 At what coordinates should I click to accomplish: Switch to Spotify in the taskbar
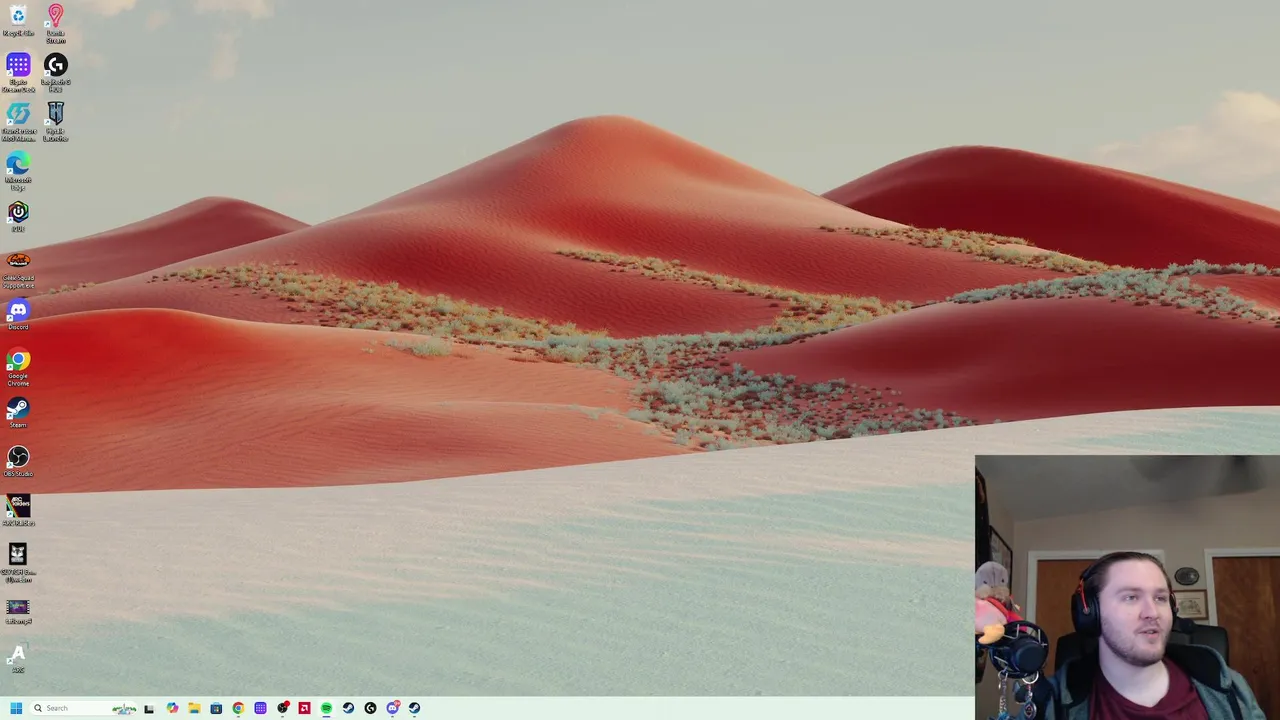(x=326, y=708)
